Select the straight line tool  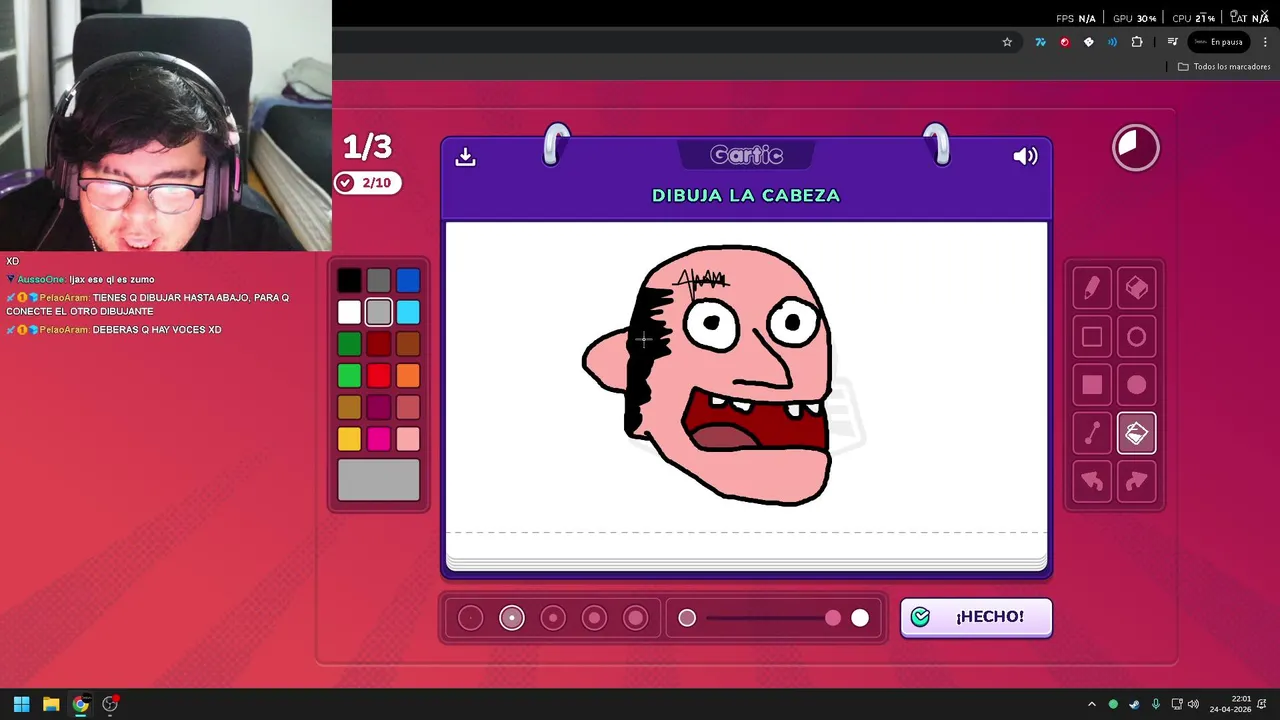pos(1092,433)
